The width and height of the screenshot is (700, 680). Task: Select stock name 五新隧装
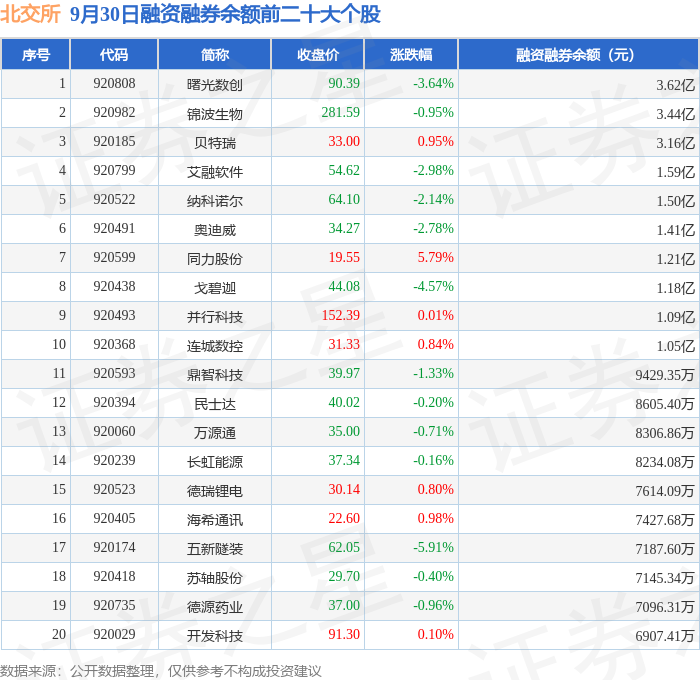[215, 549]
